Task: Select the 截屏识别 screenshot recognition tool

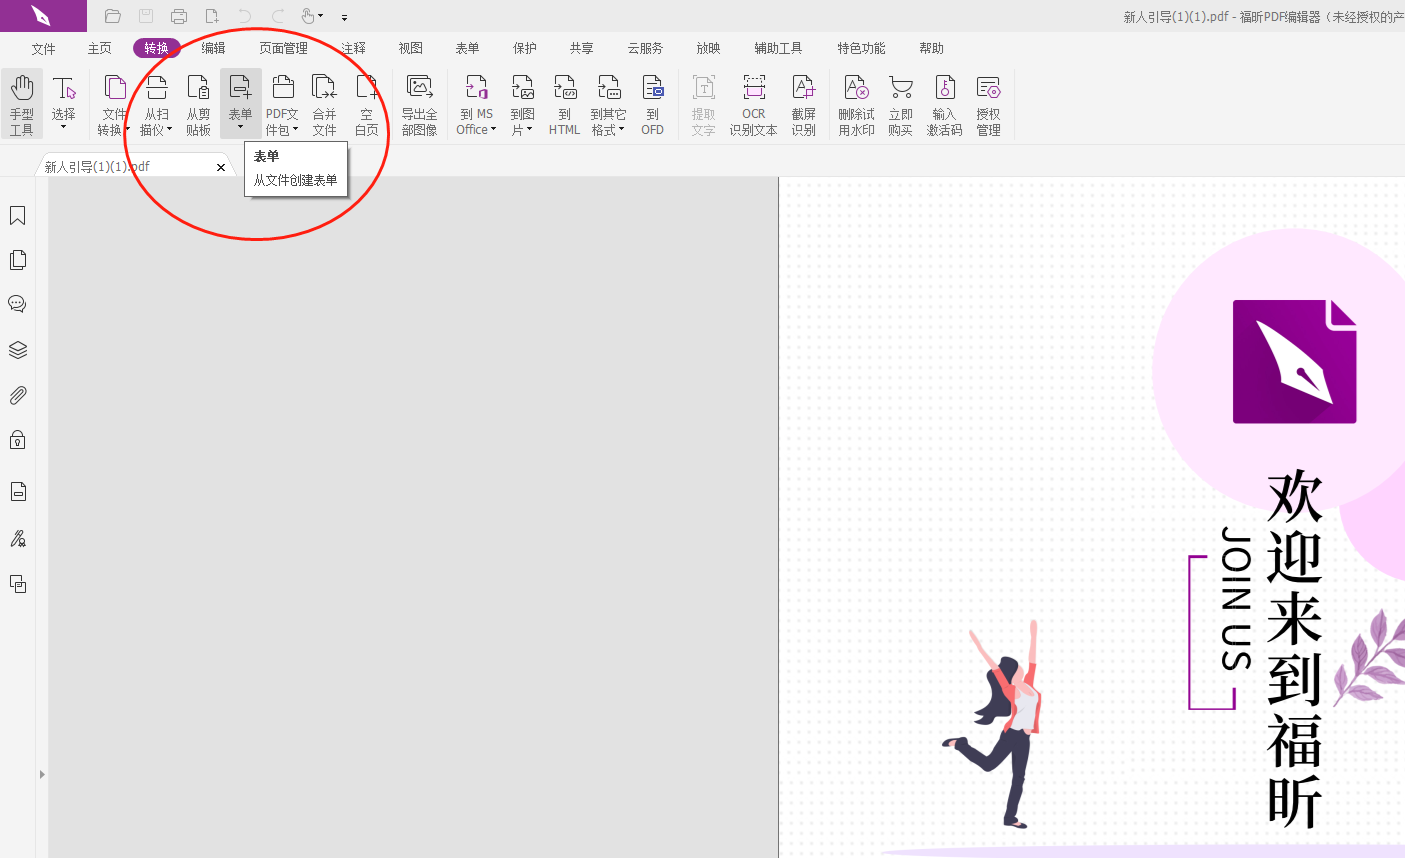Action: click(x=803, y=104)
